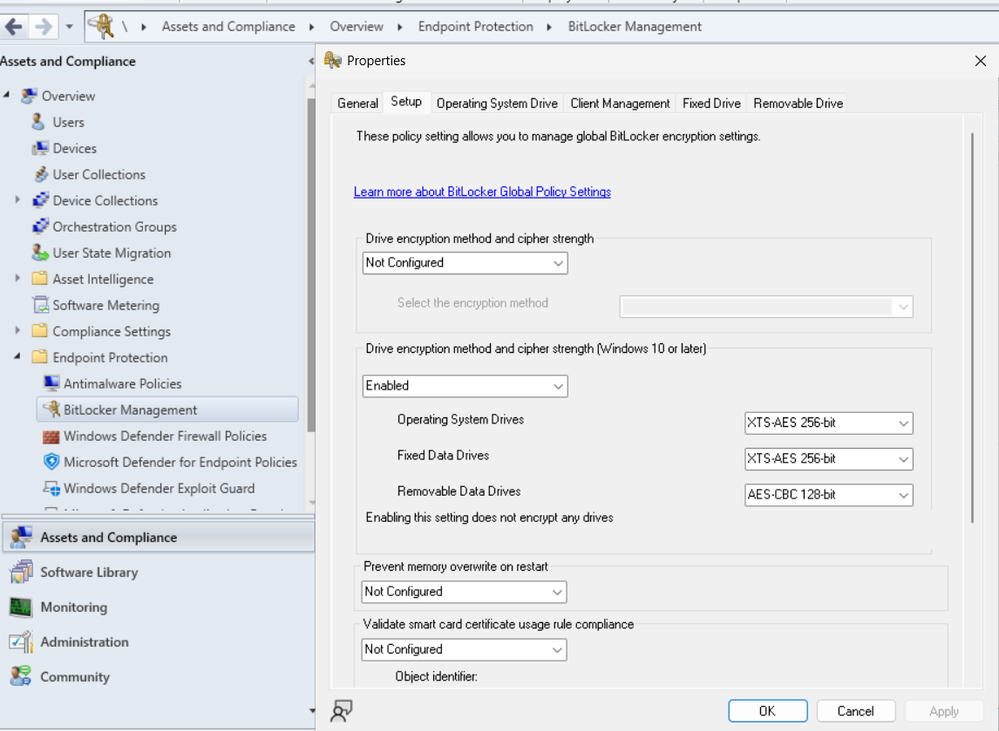The width and height of the screenshot is (999, 731).
Task: Click Assets and Compliance in breadcrumb
Action: coord(228,27)
